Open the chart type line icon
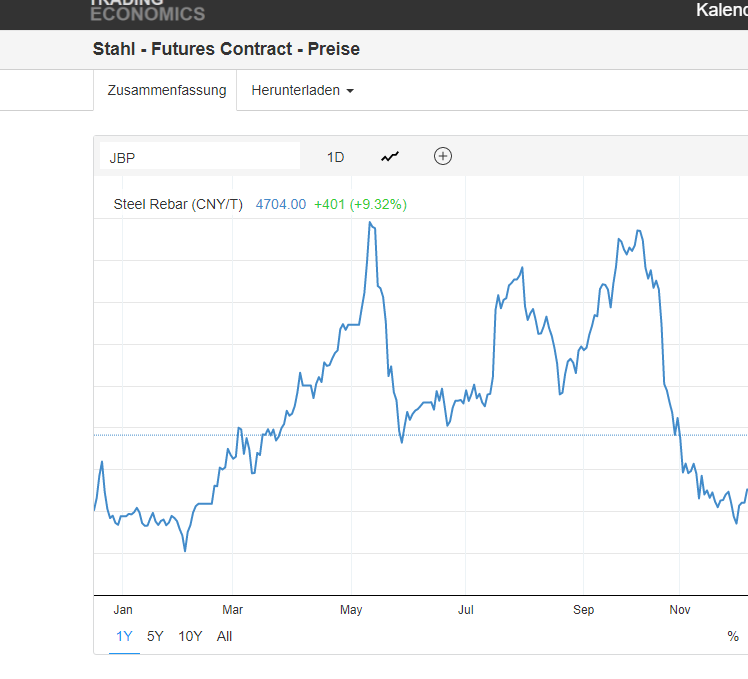Viewport: 748px width, 679px height. tap(390, 157)
